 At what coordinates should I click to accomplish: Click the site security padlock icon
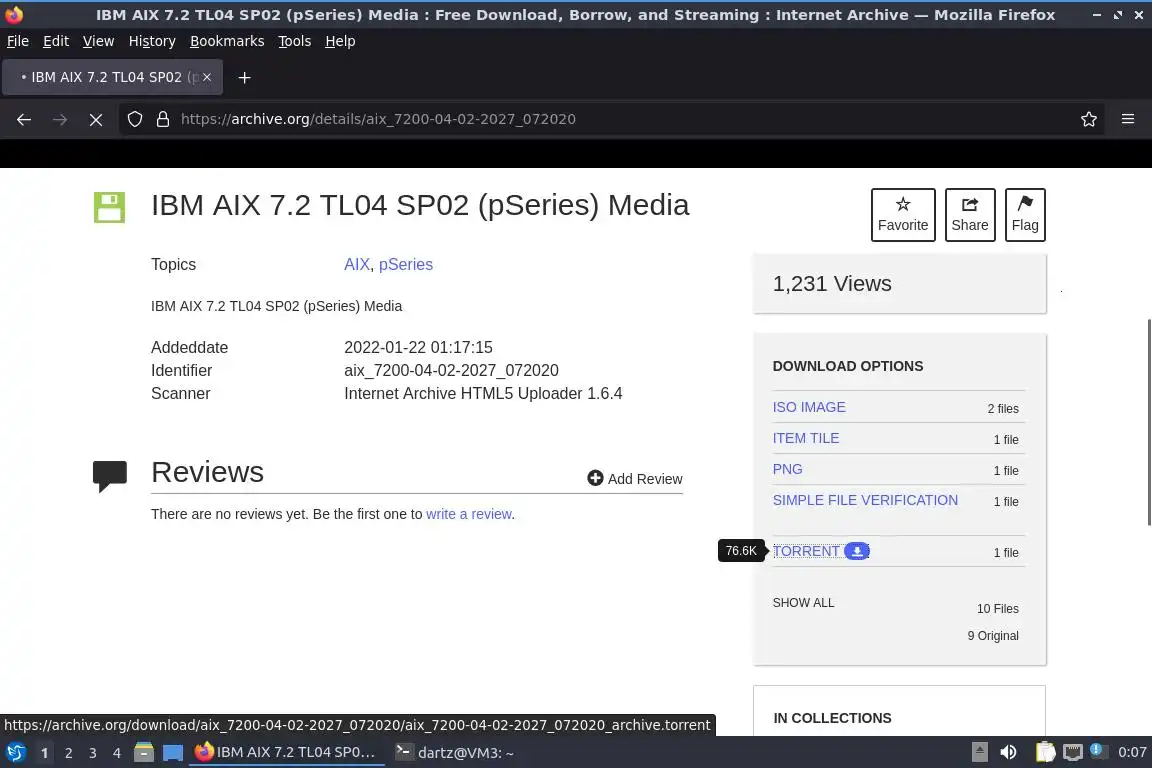(x=163, y=119)
